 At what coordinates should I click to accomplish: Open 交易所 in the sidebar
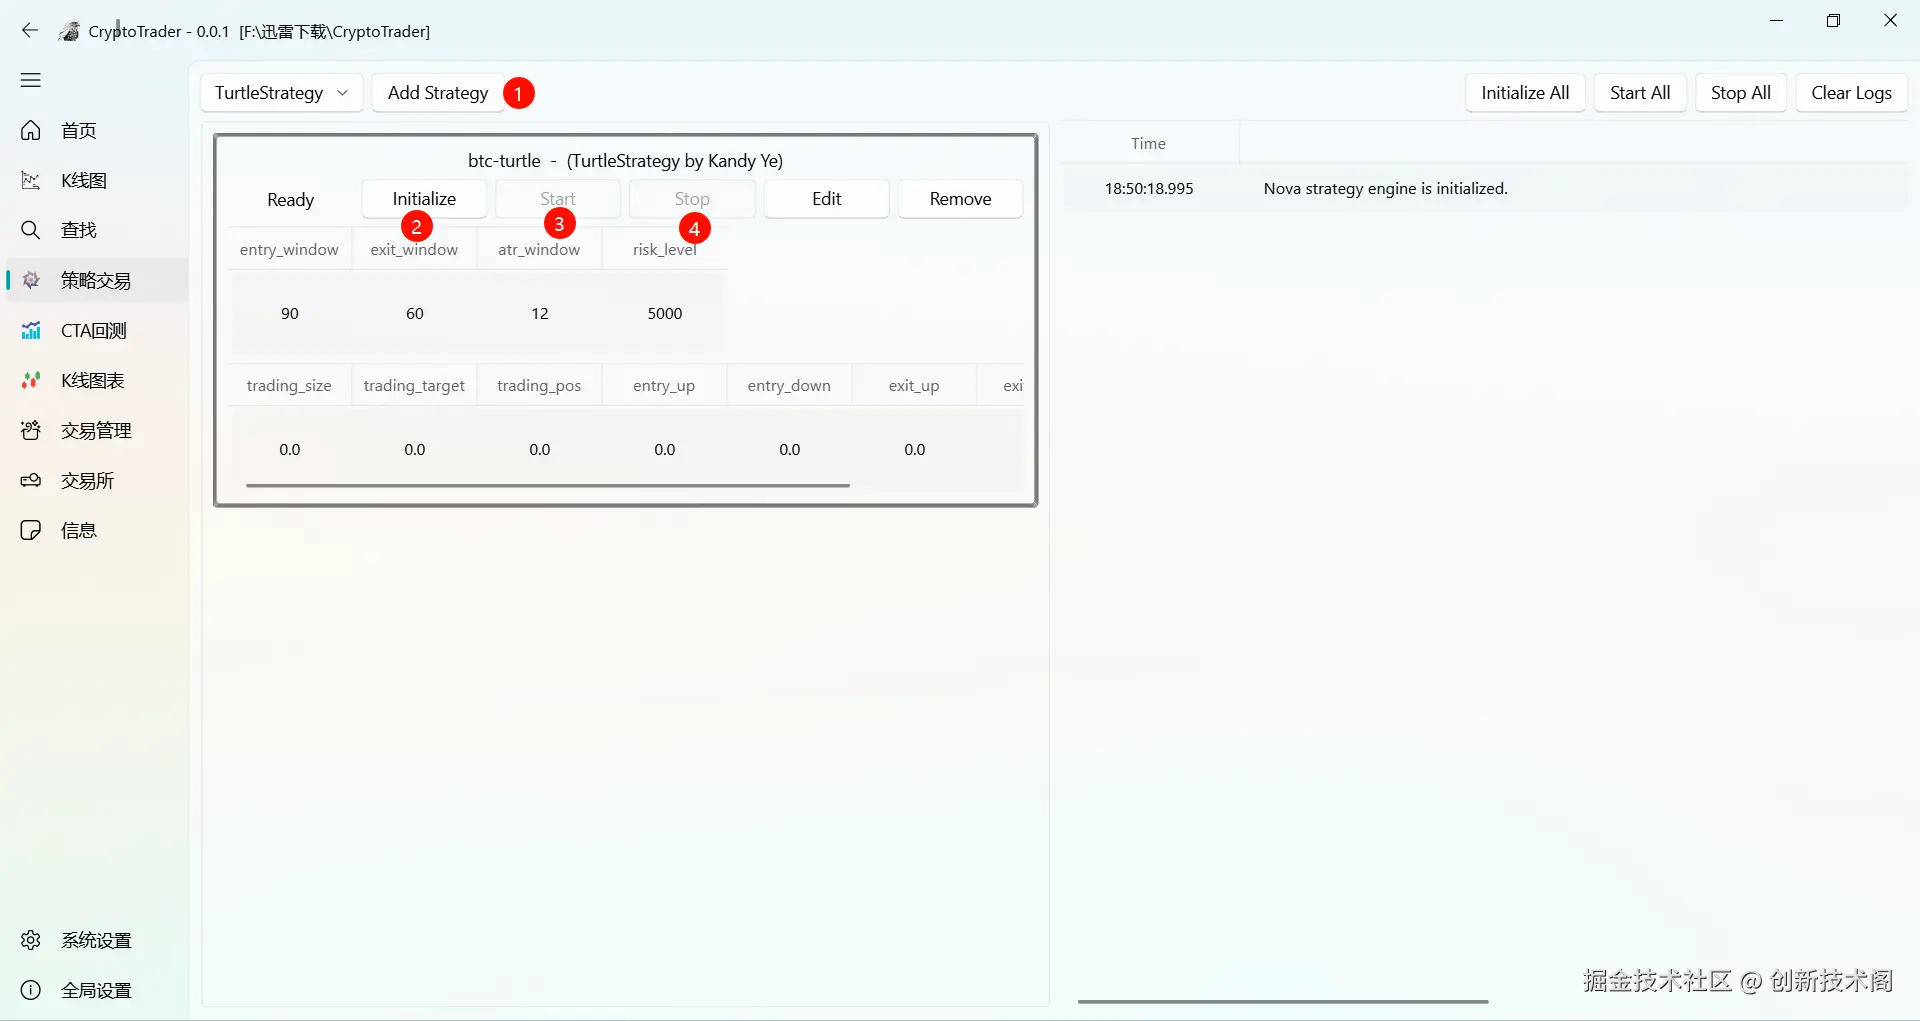[x=96, y=481]
